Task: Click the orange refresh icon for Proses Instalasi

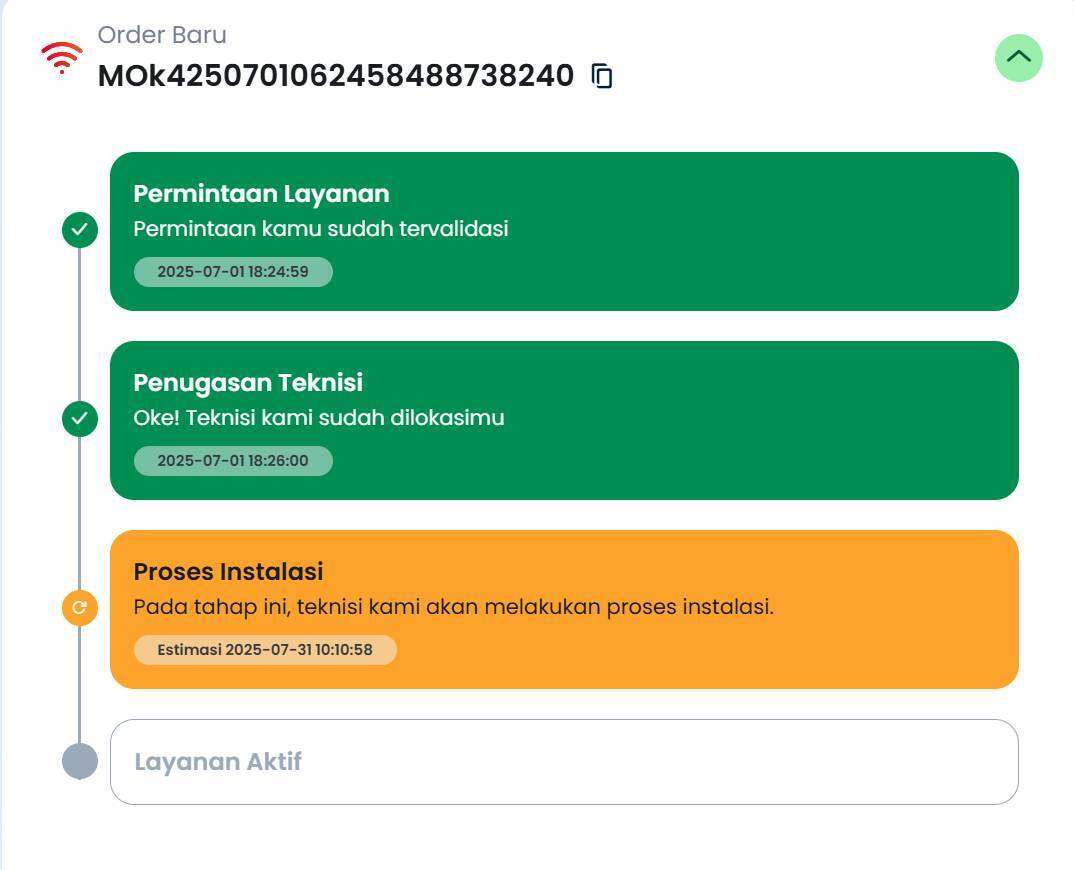Action: pos(79,608)
